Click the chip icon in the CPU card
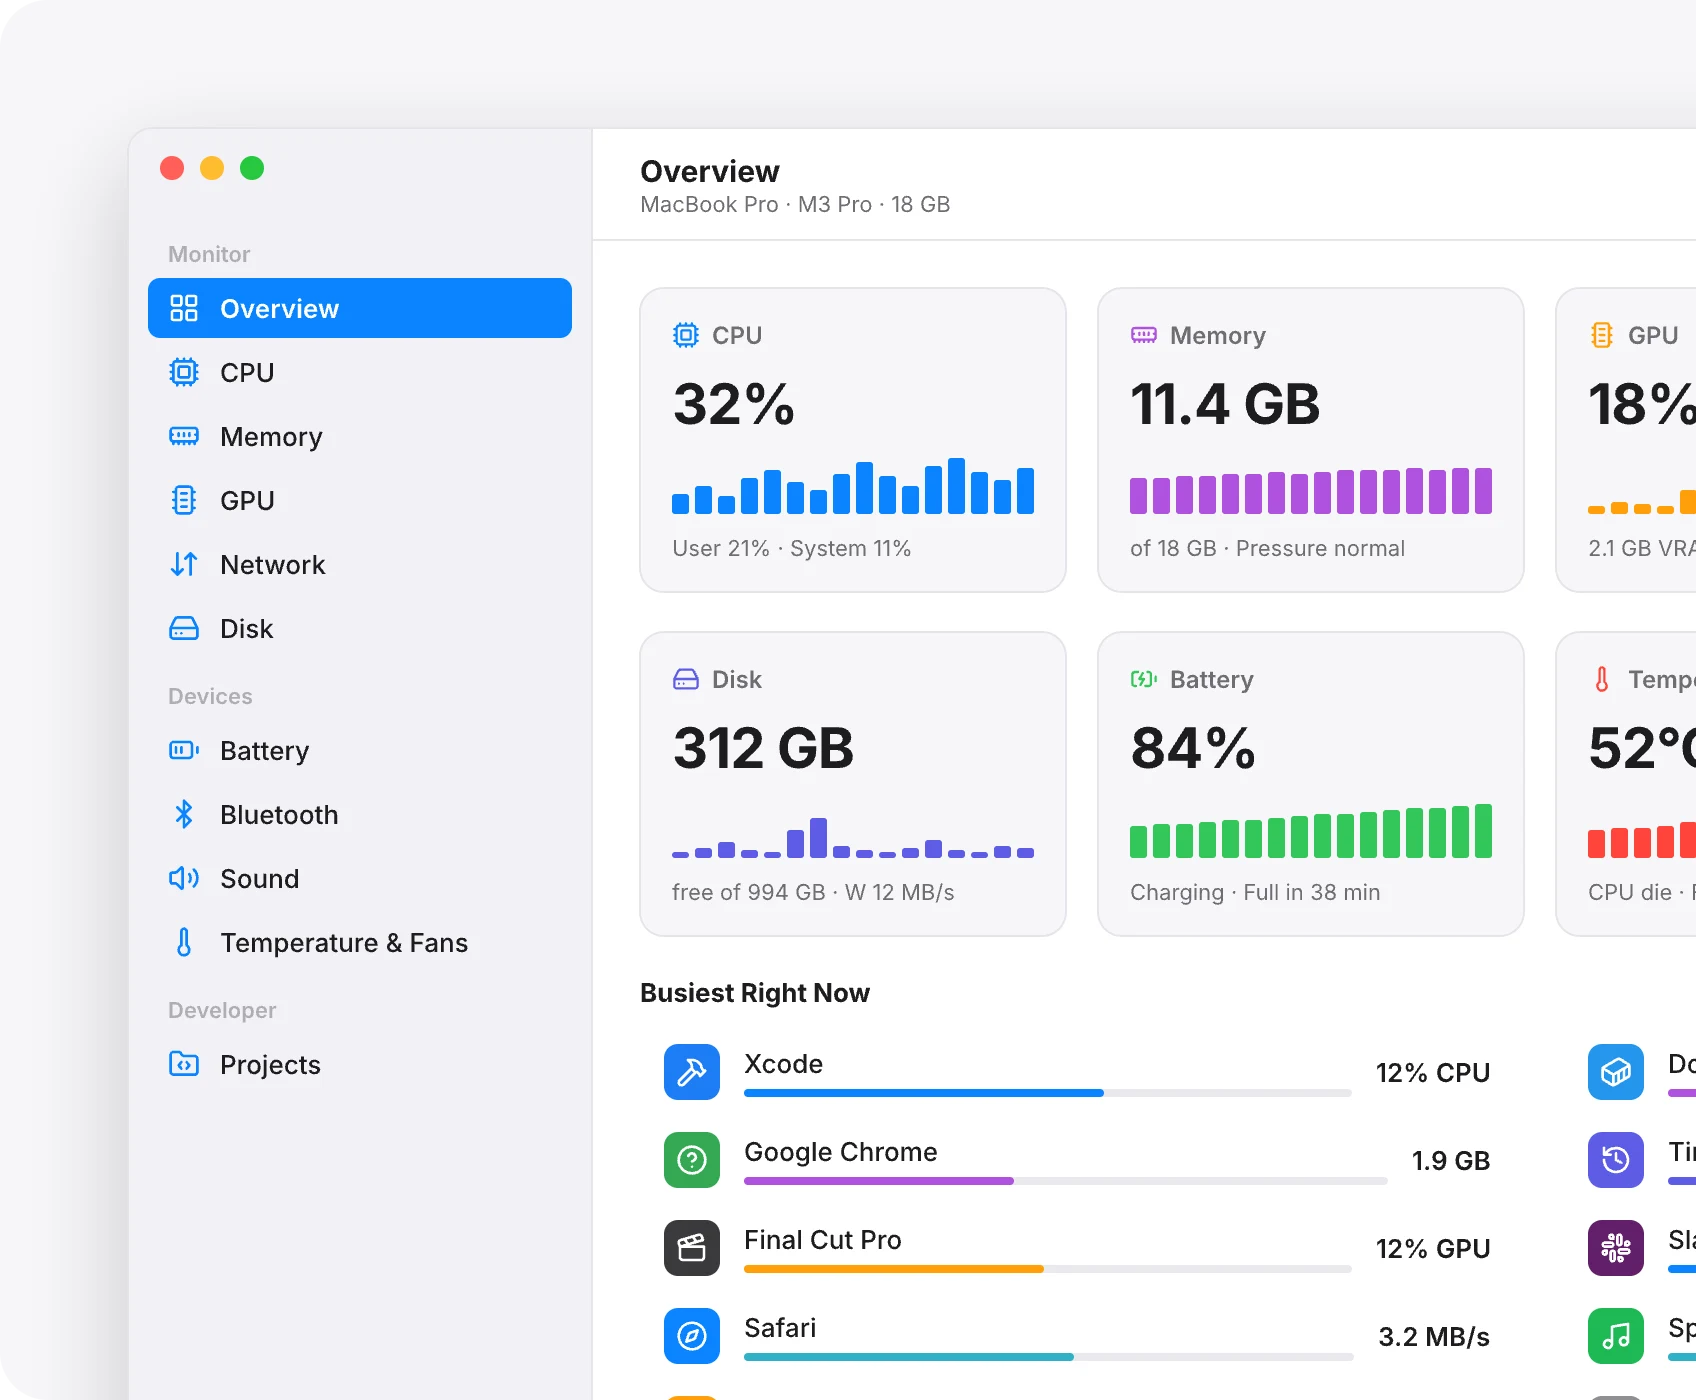The image size is (1696, 1400). (686, 335)
